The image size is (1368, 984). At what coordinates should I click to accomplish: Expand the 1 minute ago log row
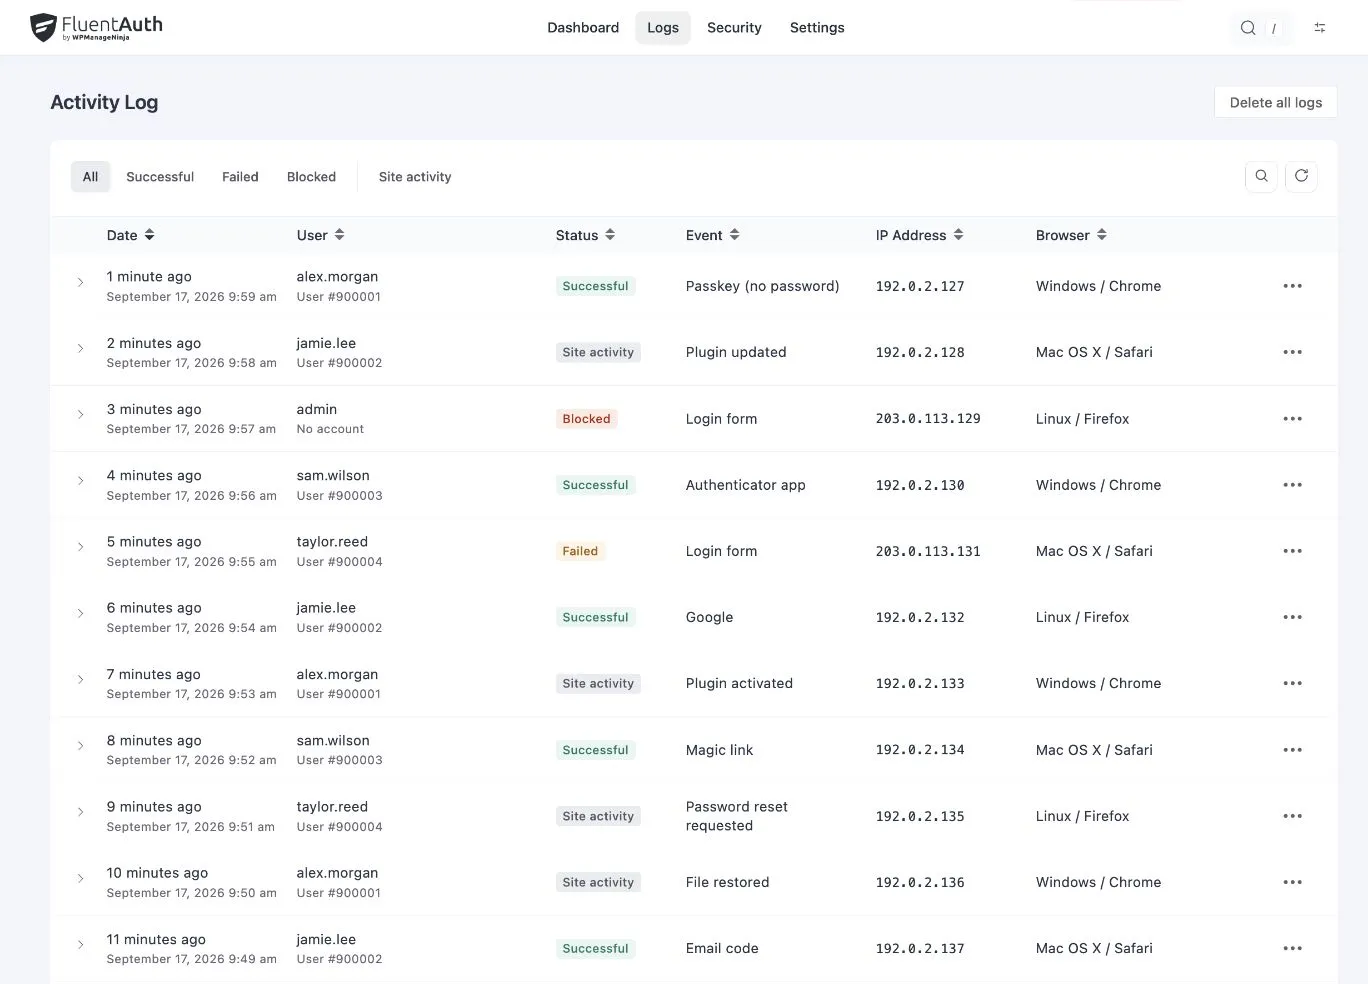80,283
